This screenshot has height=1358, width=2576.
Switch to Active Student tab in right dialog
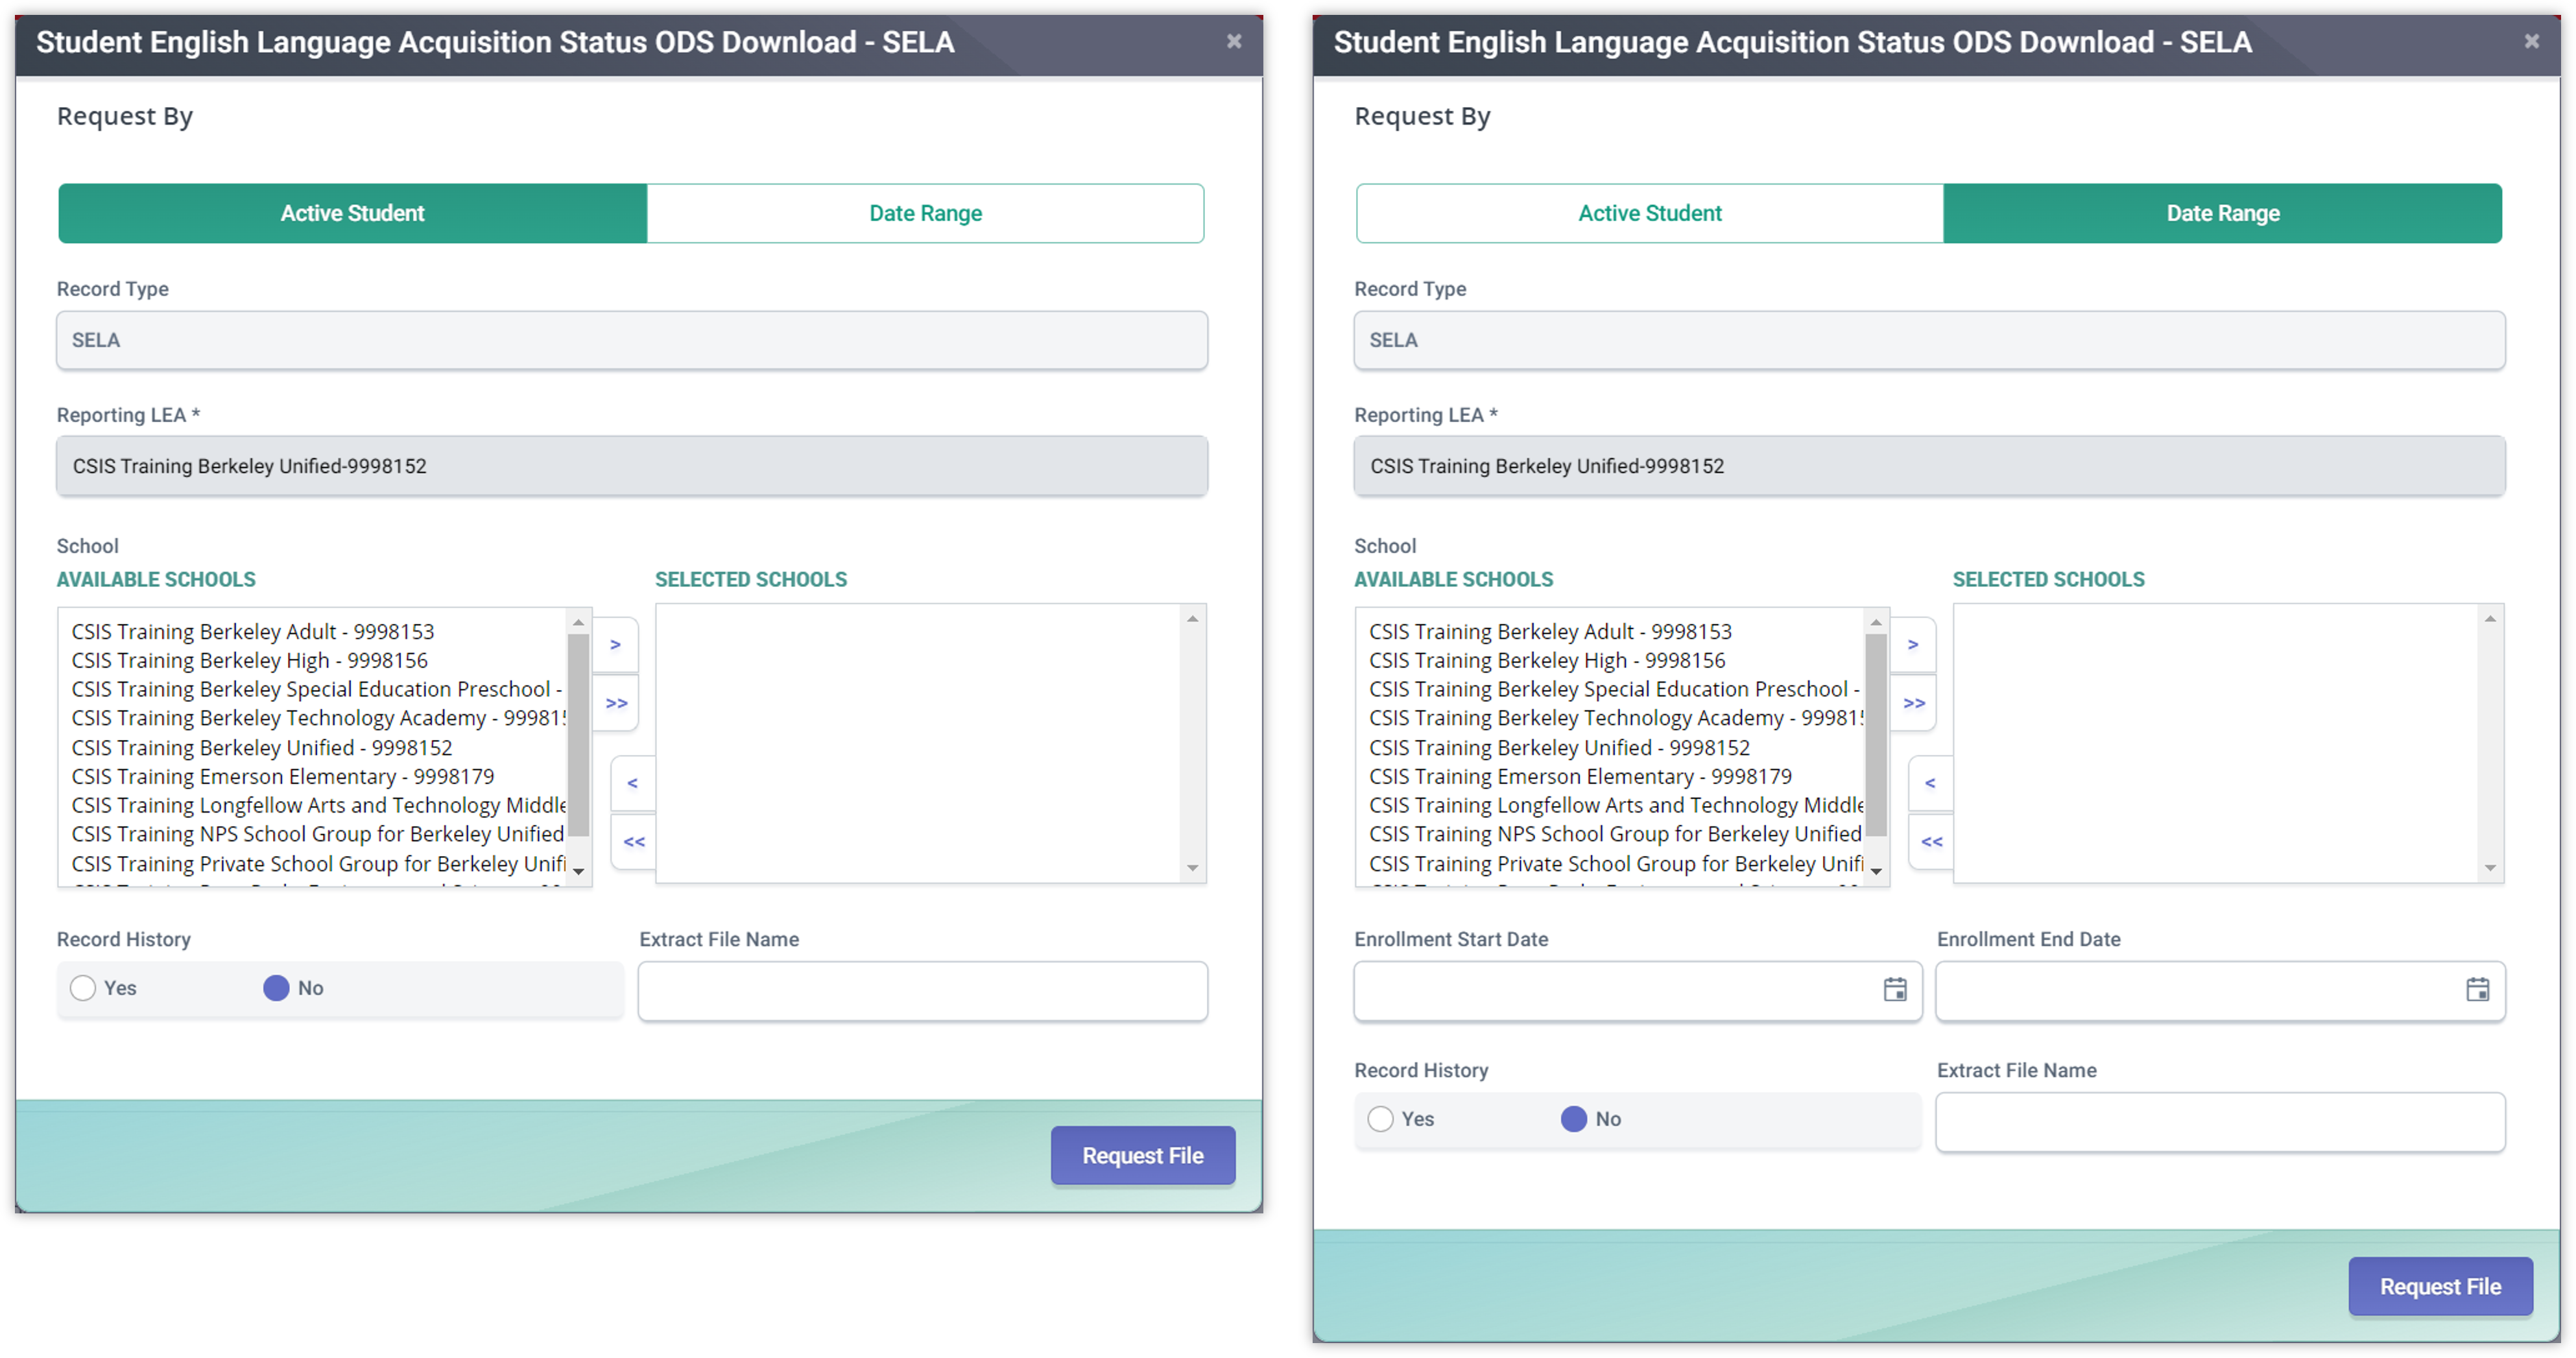(x=1650, y=213)
